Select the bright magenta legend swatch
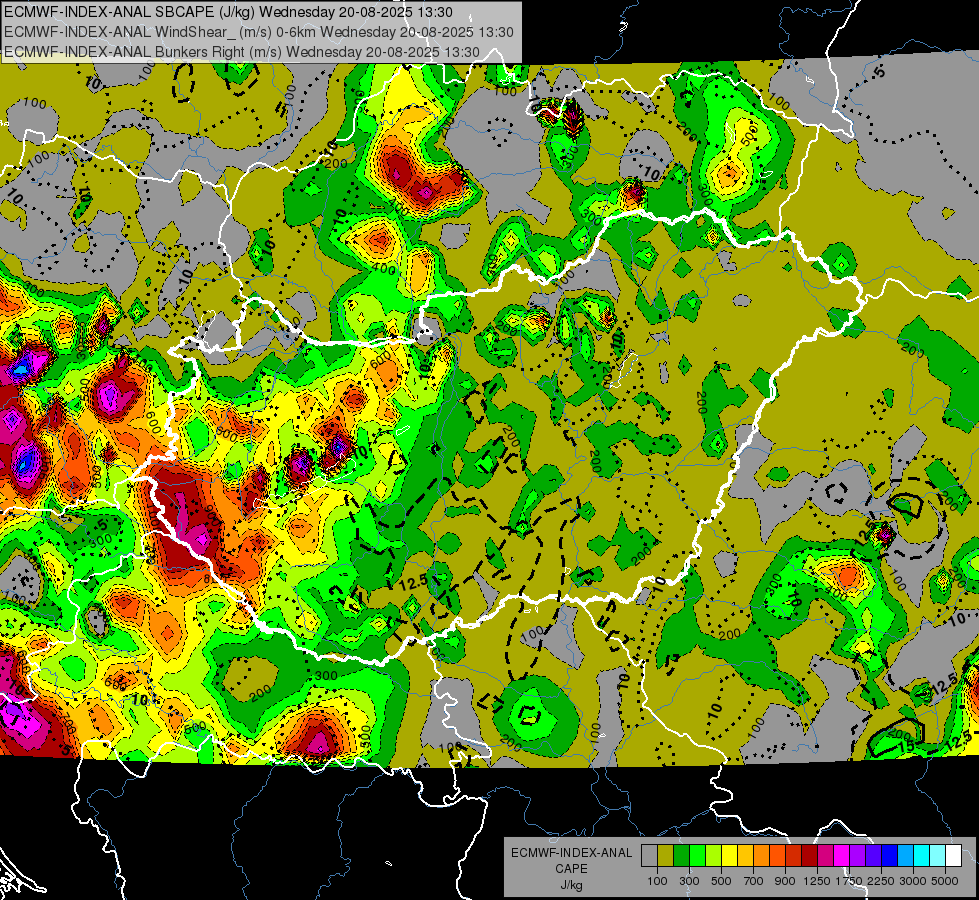 (x=841, y=855)
